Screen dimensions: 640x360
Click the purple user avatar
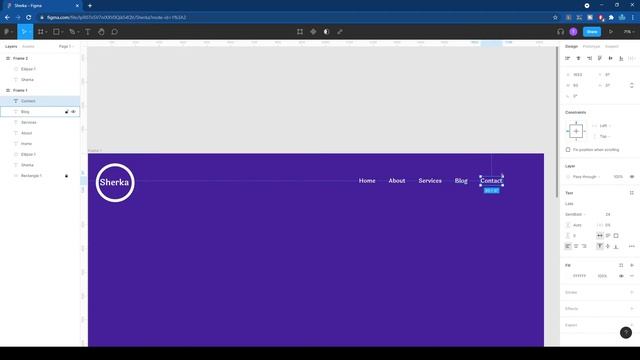tap(573, 31)
